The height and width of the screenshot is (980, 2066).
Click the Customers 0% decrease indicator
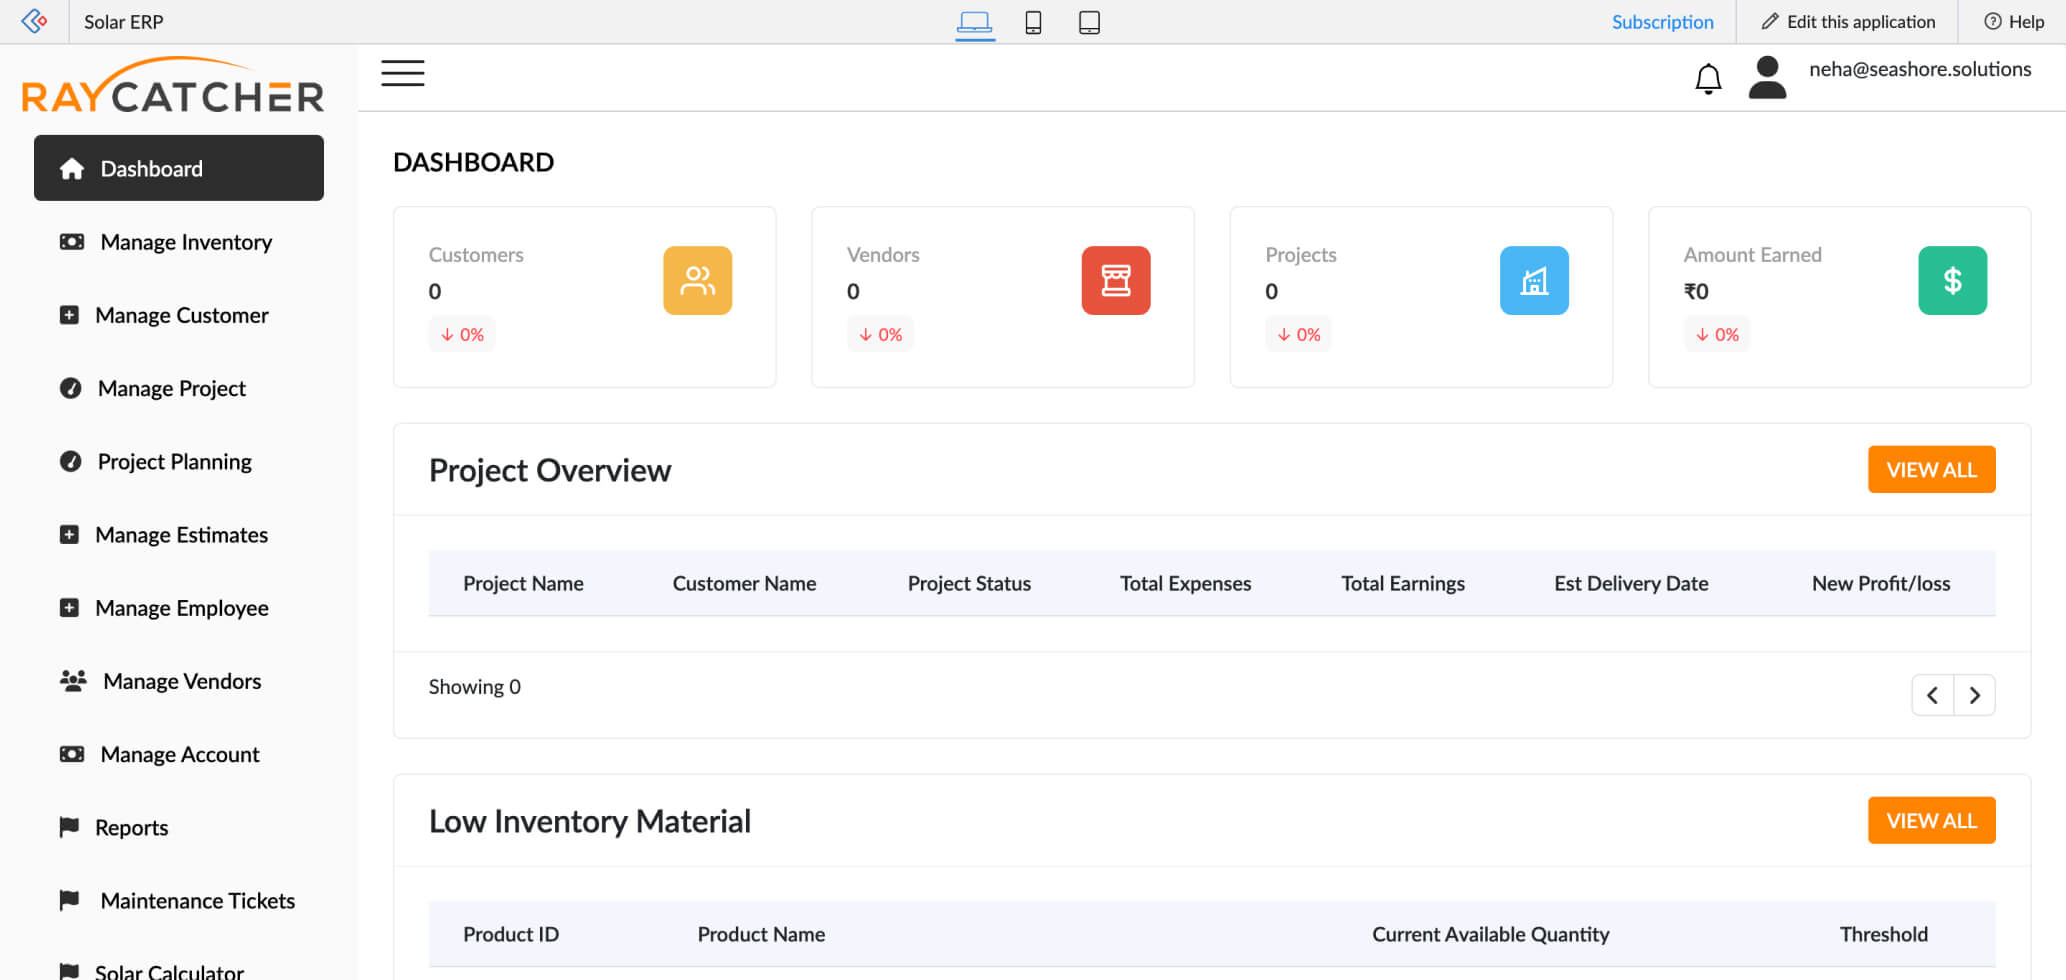coord(462,334)
